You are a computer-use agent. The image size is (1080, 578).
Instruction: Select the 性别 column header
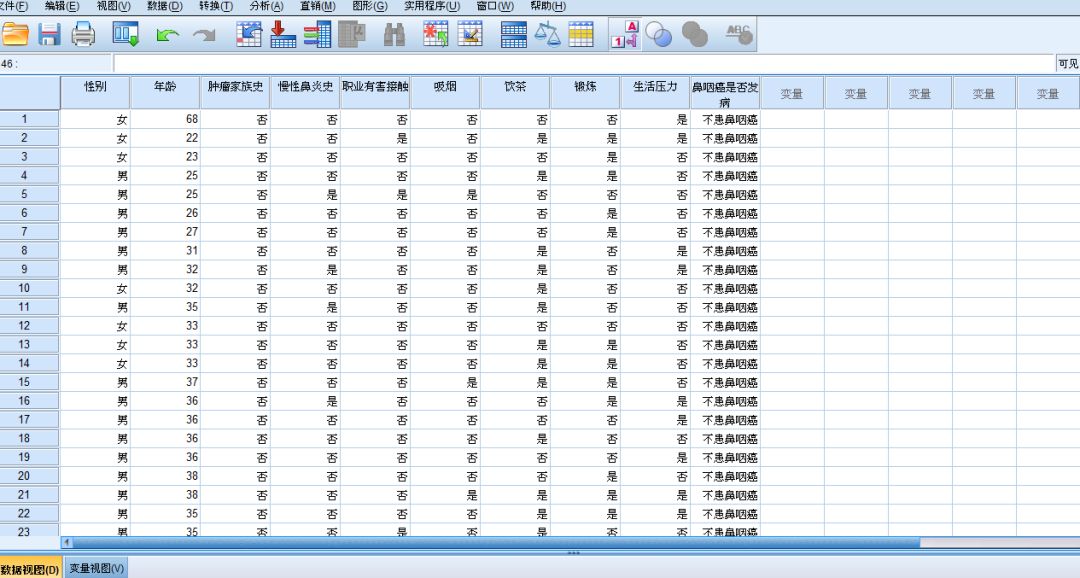click(95, 92)
